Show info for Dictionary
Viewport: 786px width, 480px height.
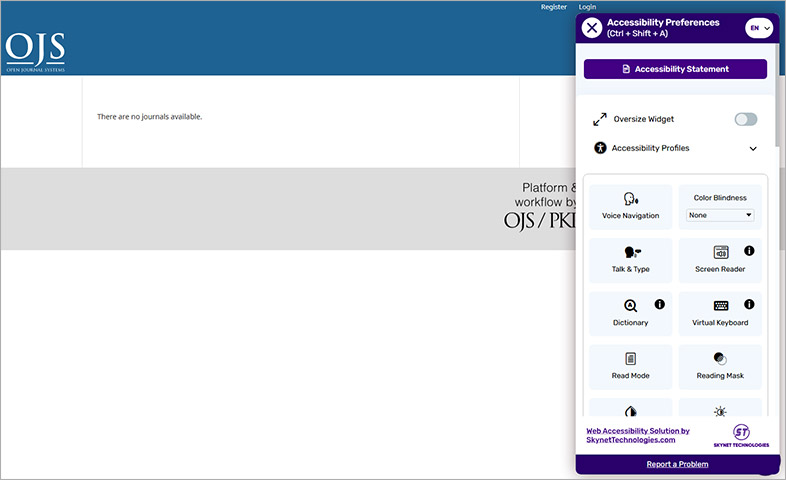pyautogui.click(x=660, y=304)
